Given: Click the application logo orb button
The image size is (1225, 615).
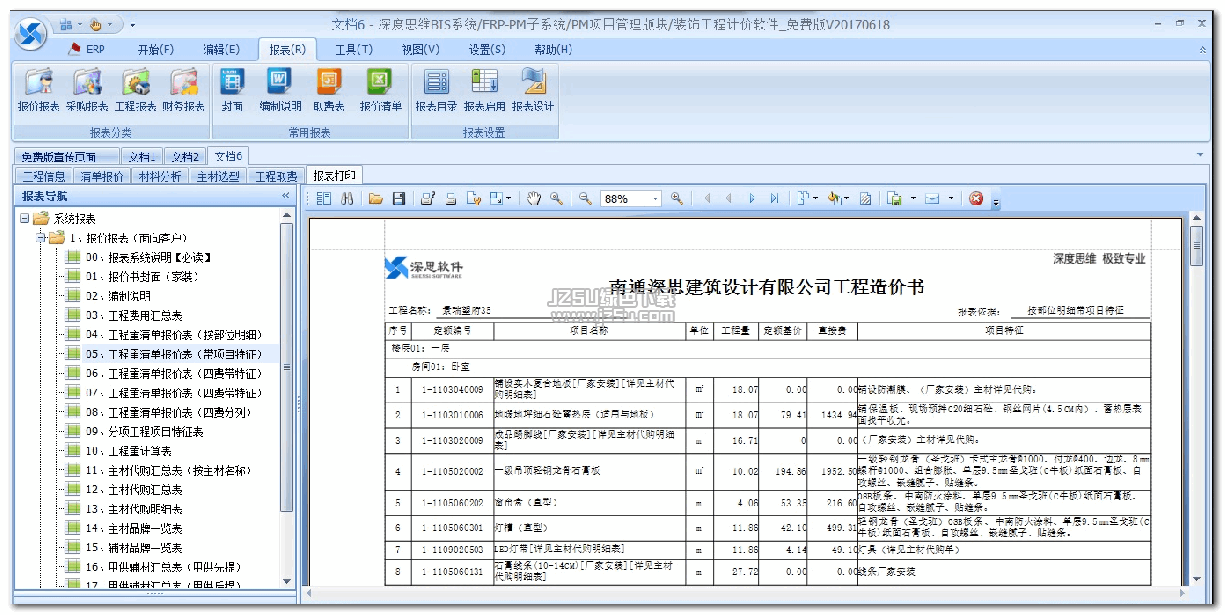Looking at the screenshot, I should coord(31,32).
